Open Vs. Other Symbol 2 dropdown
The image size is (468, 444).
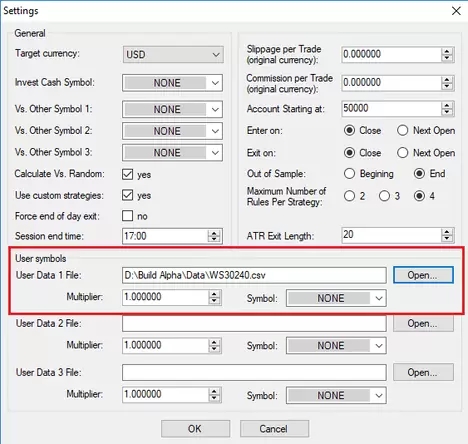(172, 131)
